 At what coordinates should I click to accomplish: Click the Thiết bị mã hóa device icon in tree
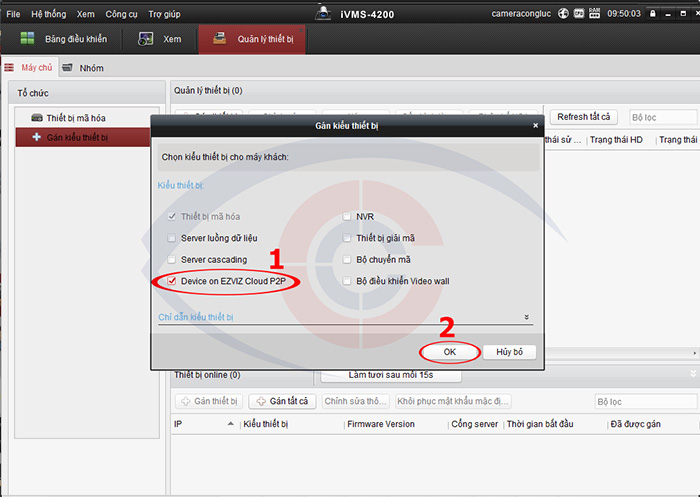pyautogui.click(x=37, y=118)
